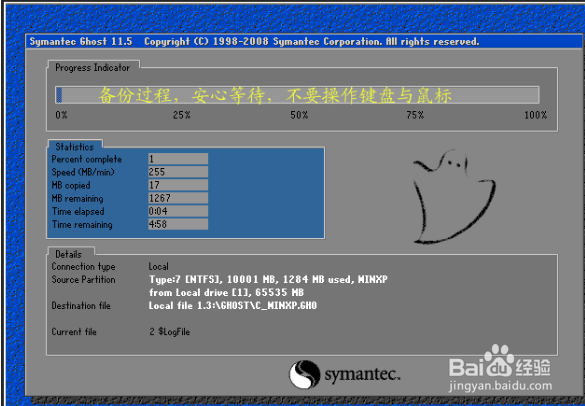Click the Speed value 255
The width and height of the screenshot is (585, 406).
point(178,172)
